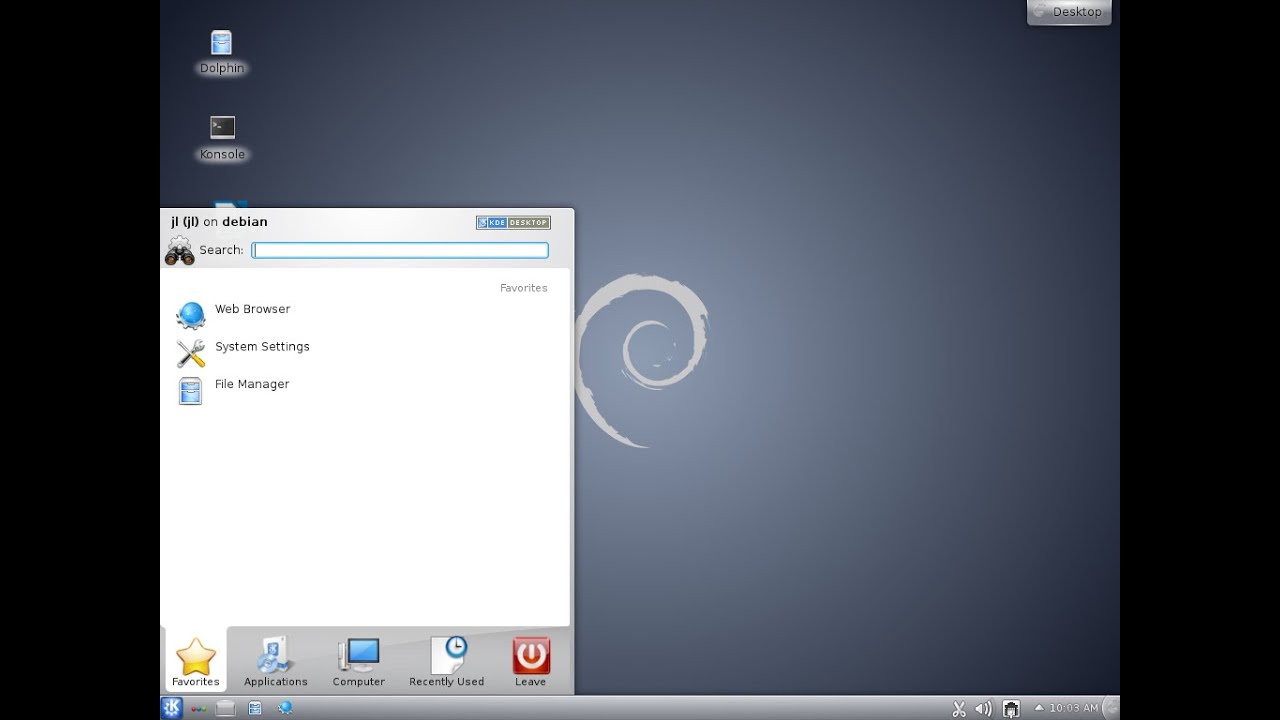1280x720 pixels.
Task: Switch to the Applications tab
Action: click(275, 661)
